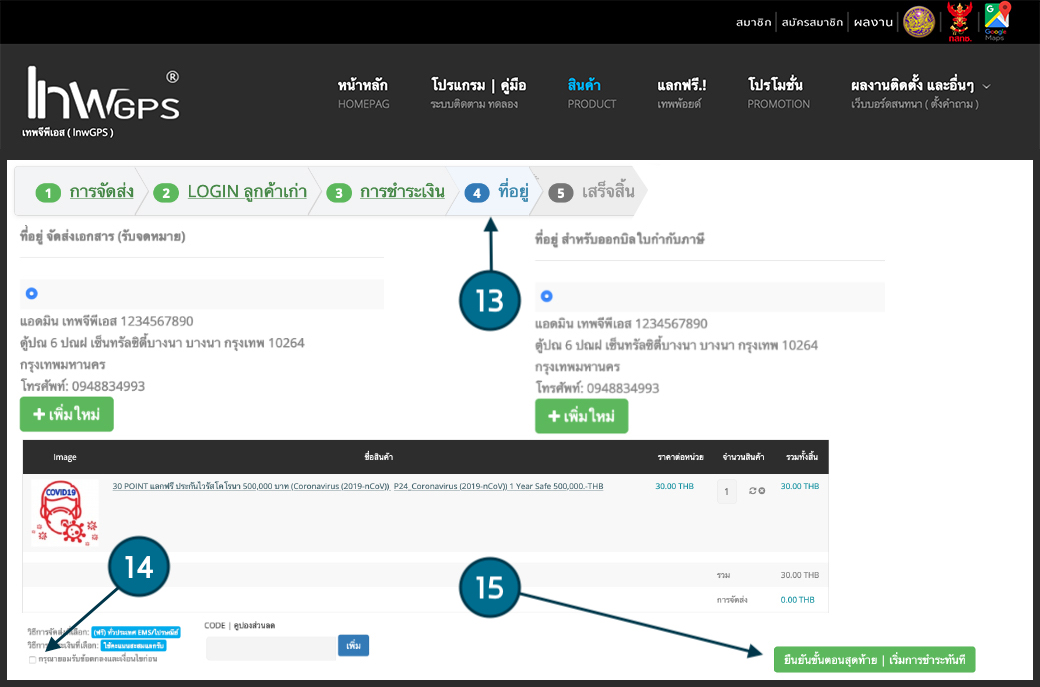
Task: Click the lnwGPS logo
Action: tap(103, 100)
